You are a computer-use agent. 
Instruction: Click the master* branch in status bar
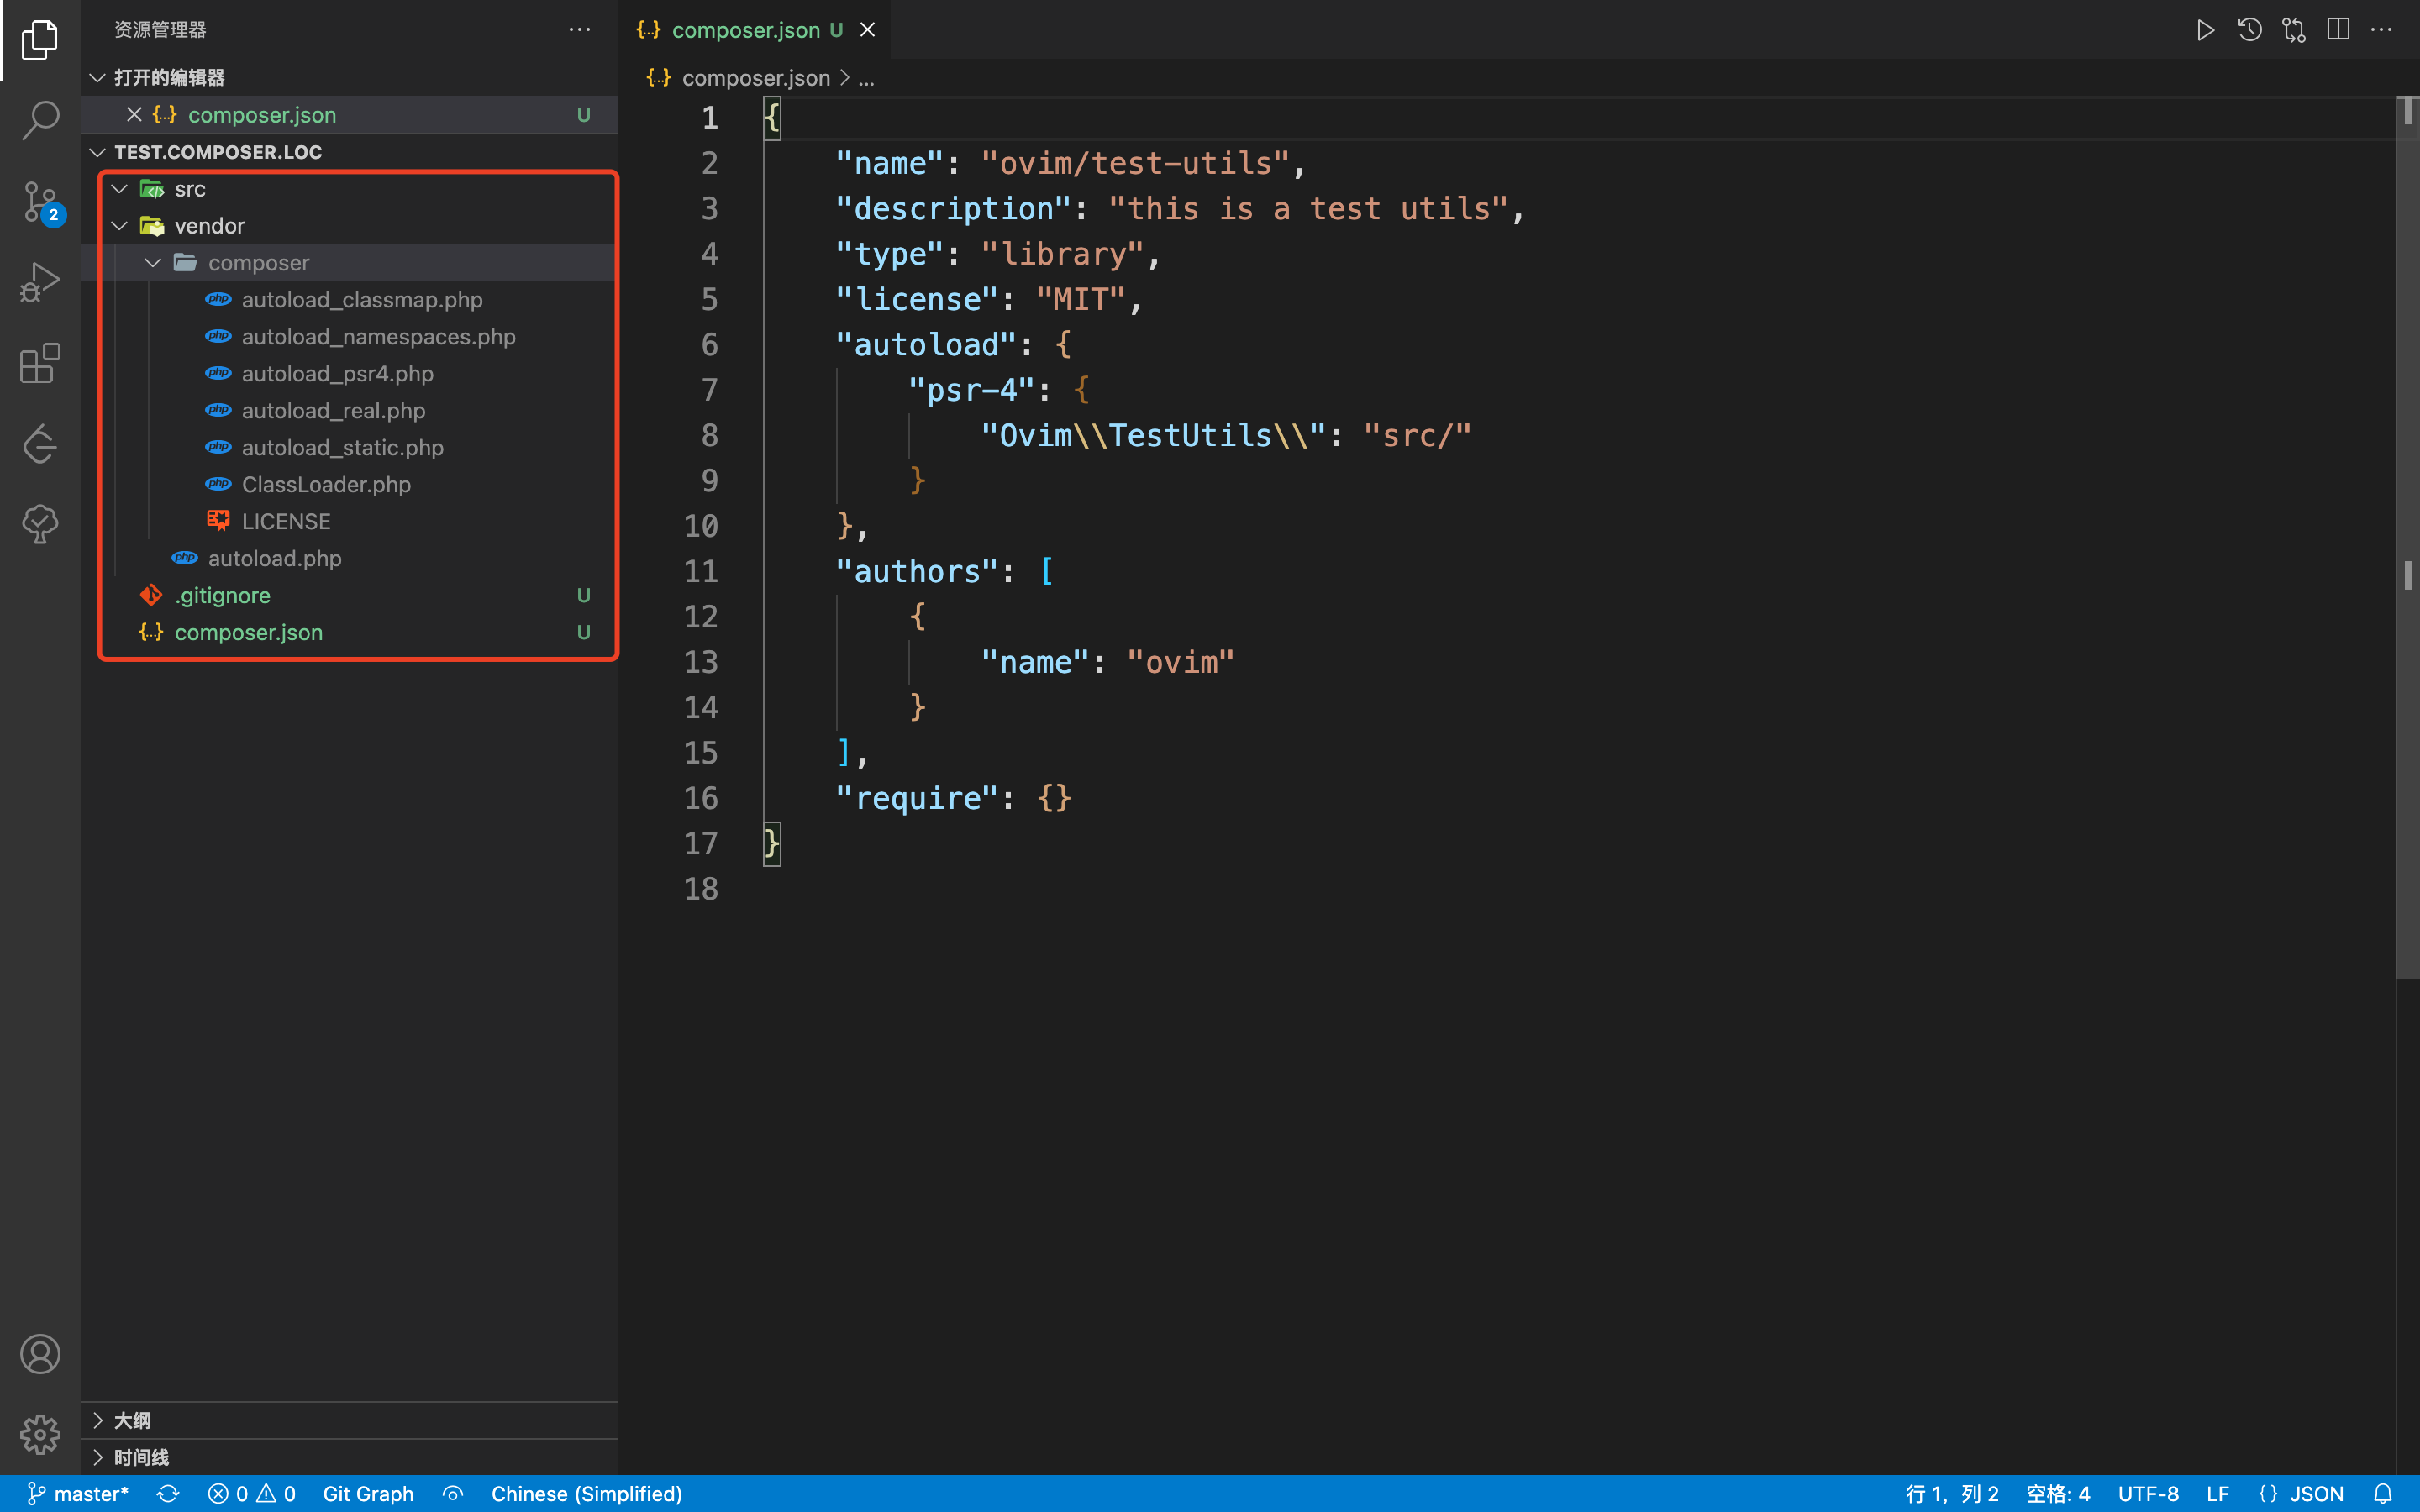coord(78,1493)
